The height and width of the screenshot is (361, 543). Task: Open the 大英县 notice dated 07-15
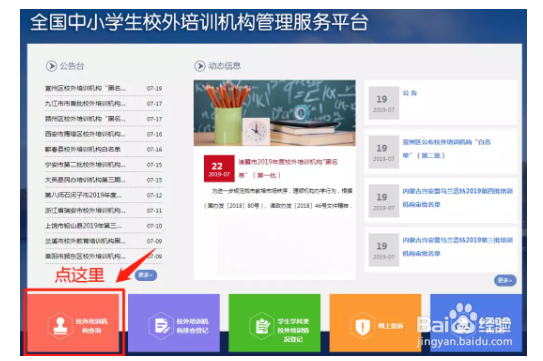[103, 180]
